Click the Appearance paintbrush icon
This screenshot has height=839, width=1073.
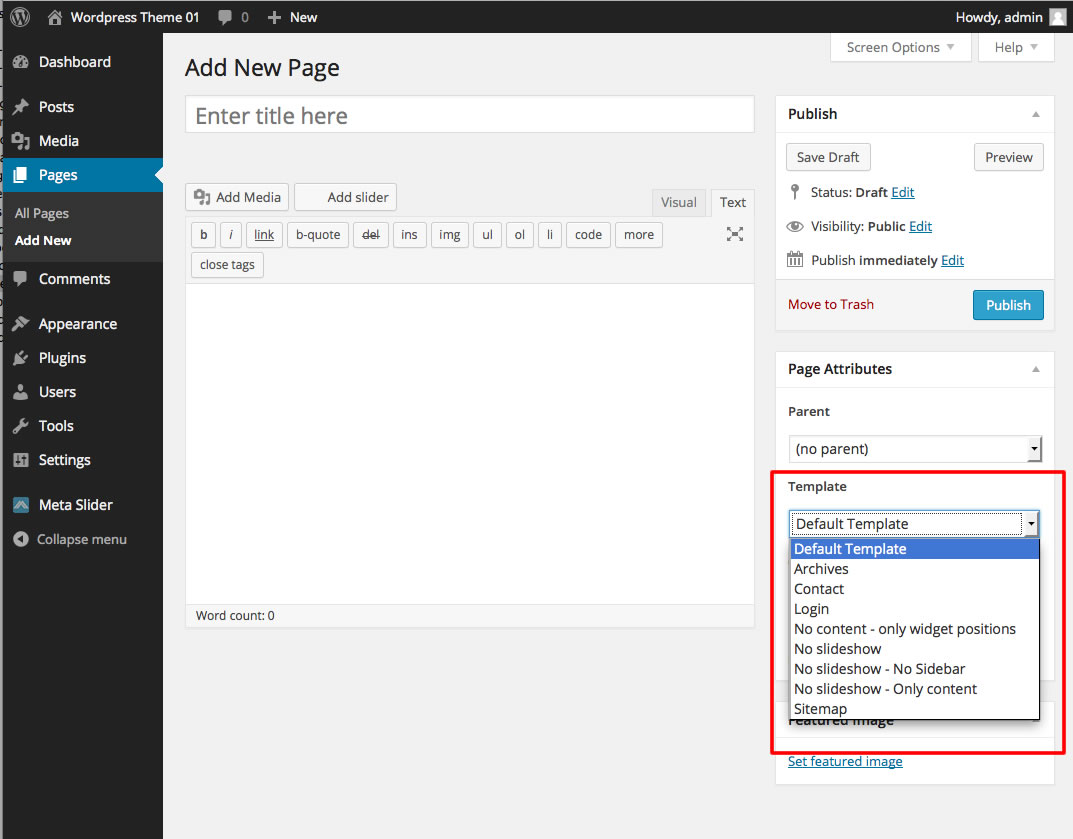21,324
